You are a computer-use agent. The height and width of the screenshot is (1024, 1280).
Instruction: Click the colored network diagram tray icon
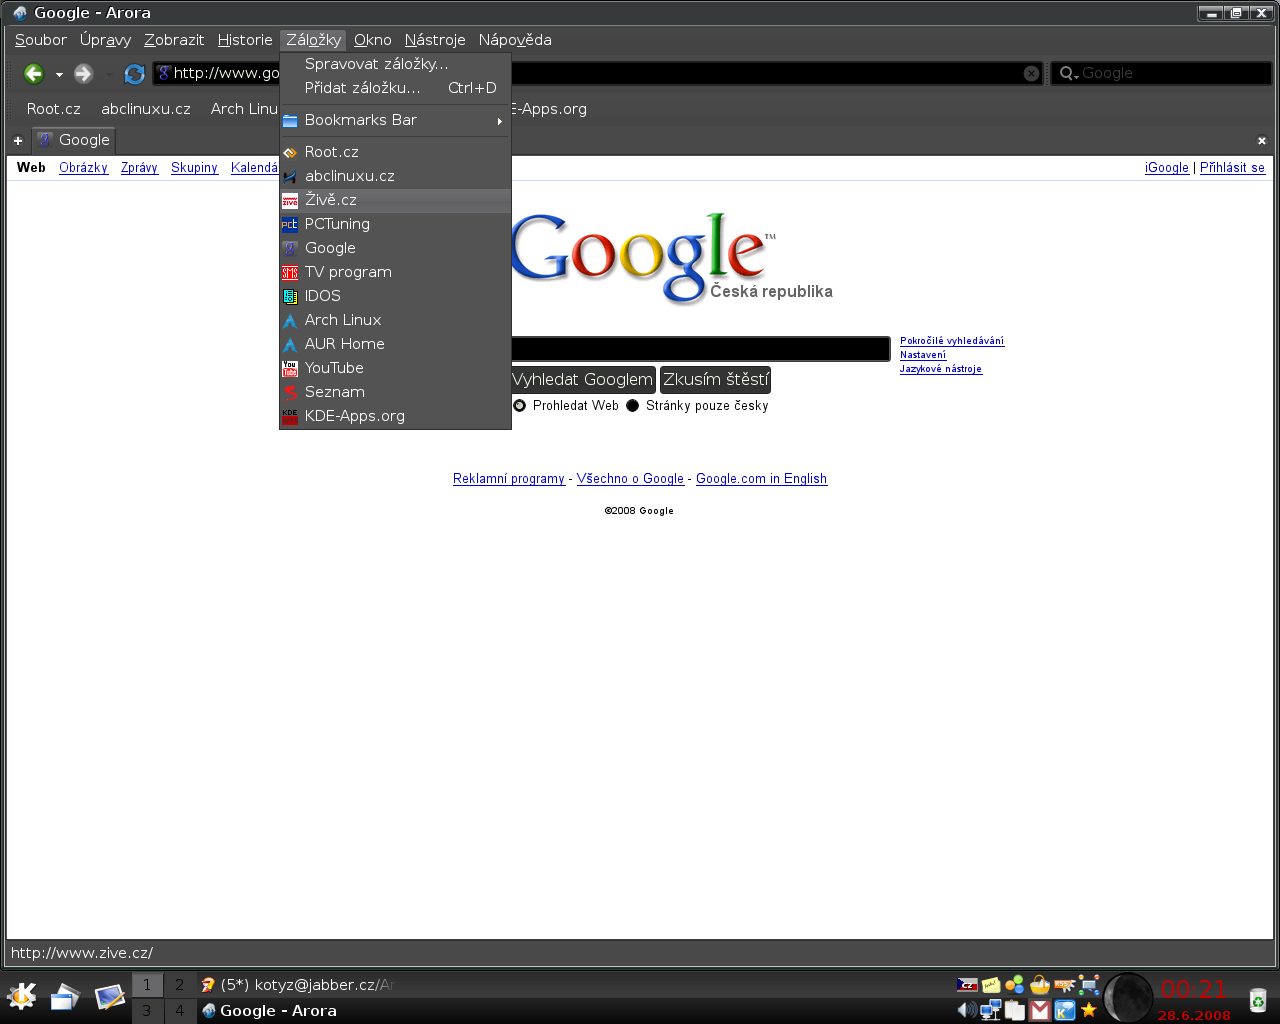click(1090, 985)
